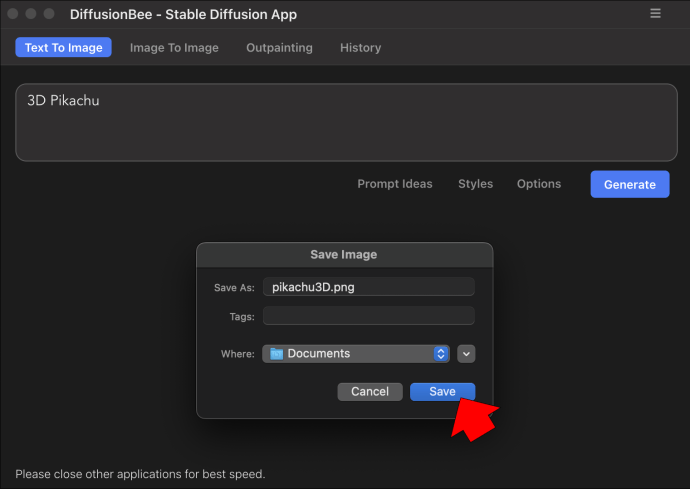This screenshot has height=489, width=690.
Task: Edit the Save As filename field
Action: [369, 287]
